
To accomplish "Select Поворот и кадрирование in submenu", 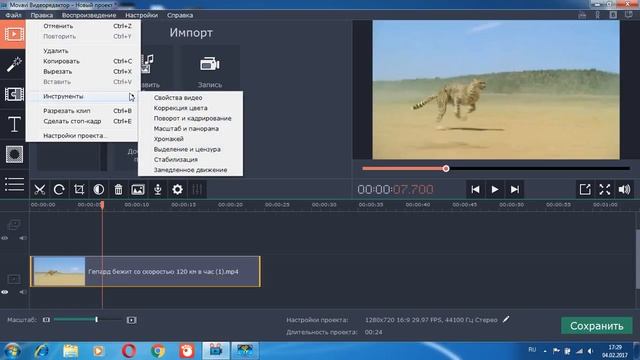I will pyautogui.click(x=191, y=118).
